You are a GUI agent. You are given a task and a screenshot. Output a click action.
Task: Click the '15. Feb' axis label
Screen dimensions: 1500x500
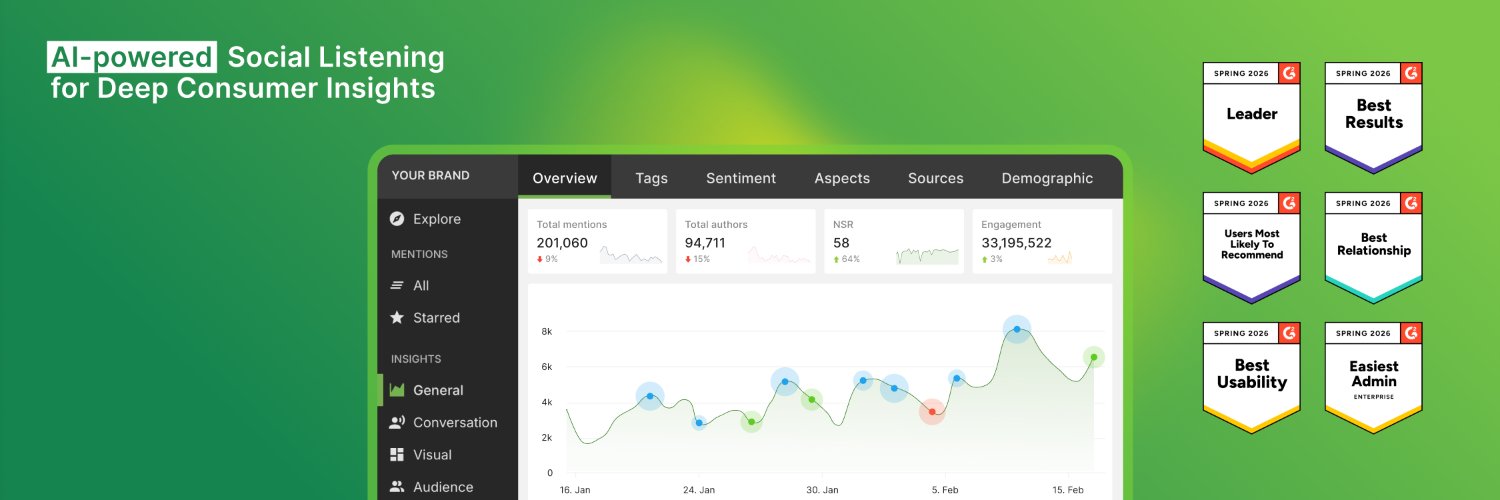pos(1068,490)
